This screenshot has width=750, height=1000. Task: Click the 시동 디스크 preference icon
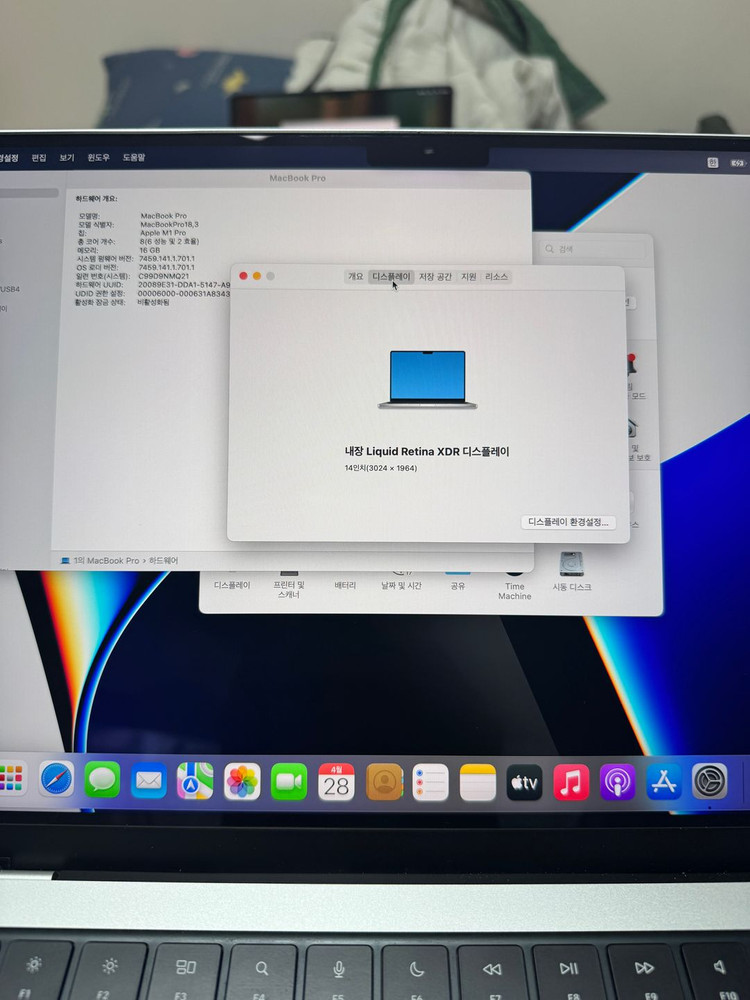click(x=571, y=571)
